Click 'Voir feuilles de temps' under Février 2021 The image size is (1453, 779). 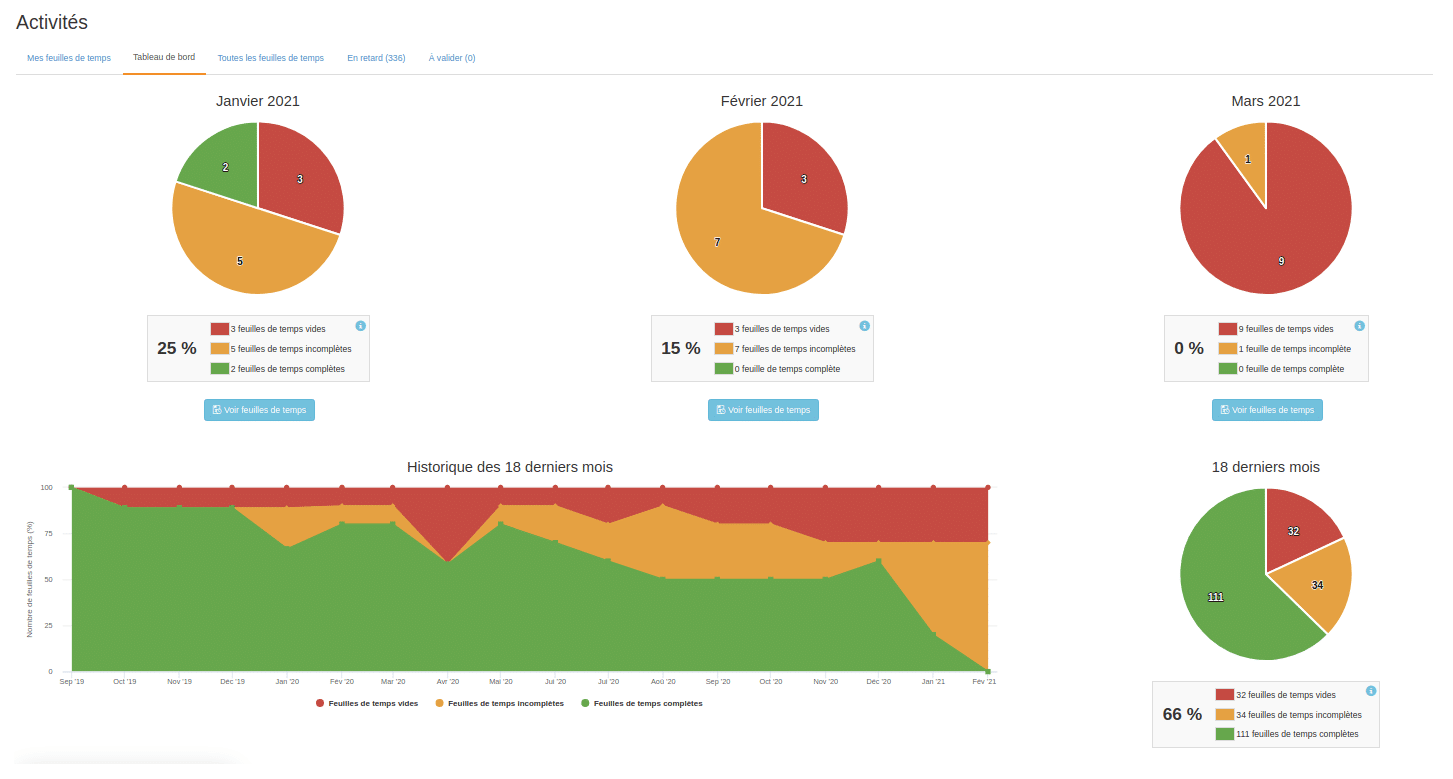point(763,410)
